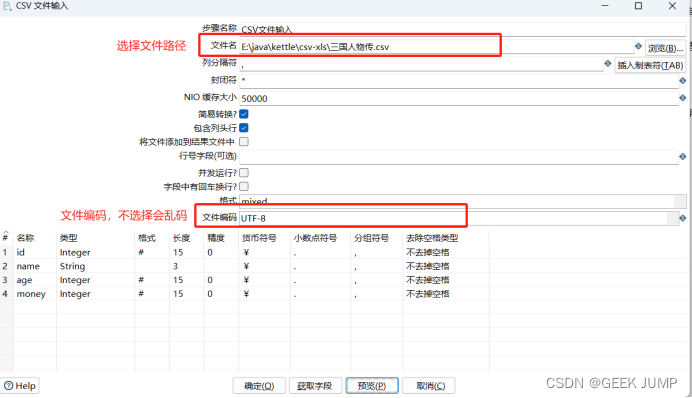Click the Help question mark icon
The image size is (692, 398).
pyautogui.click(x=8, y=385)
